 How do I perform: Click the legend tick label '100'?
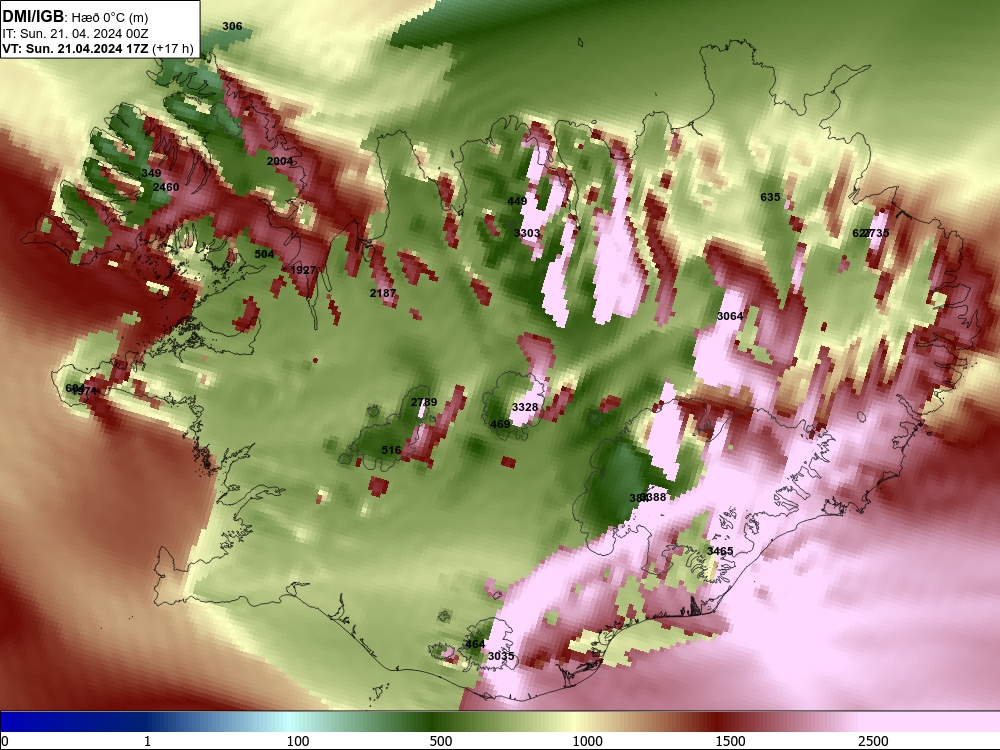[x=298, y=741]
